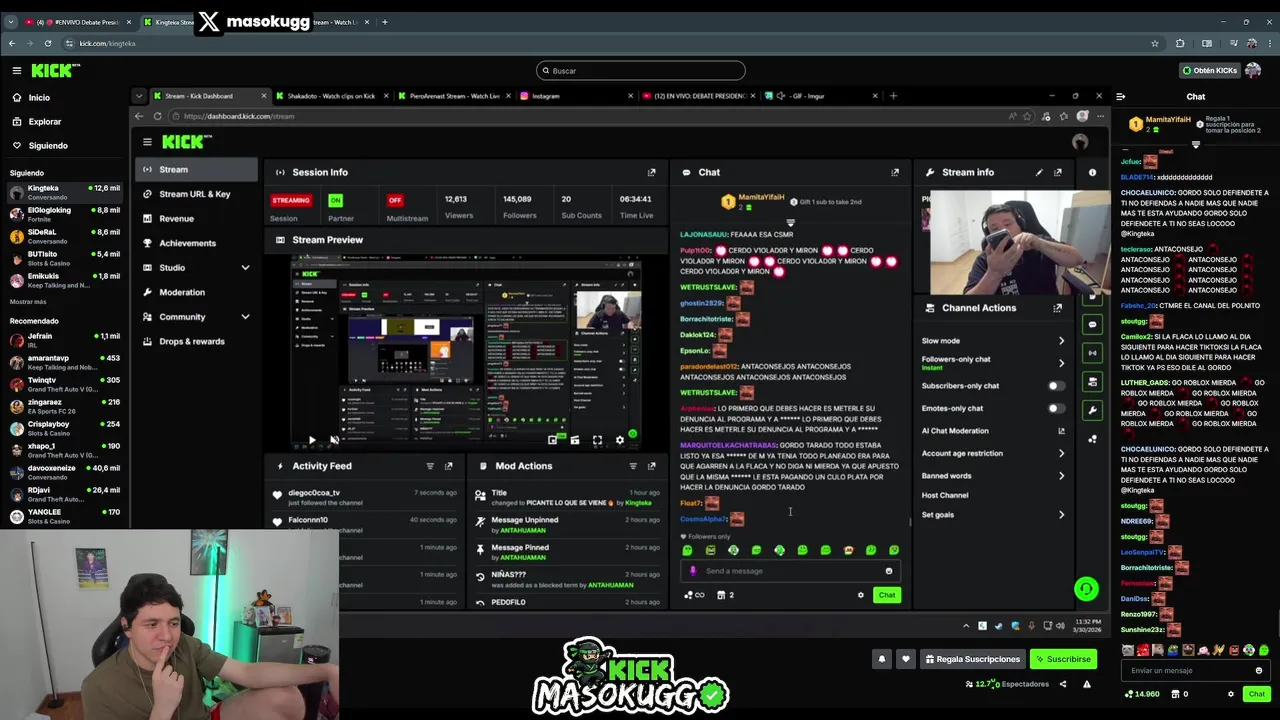Unmute the Stream Preview audio

click(334, 440)
